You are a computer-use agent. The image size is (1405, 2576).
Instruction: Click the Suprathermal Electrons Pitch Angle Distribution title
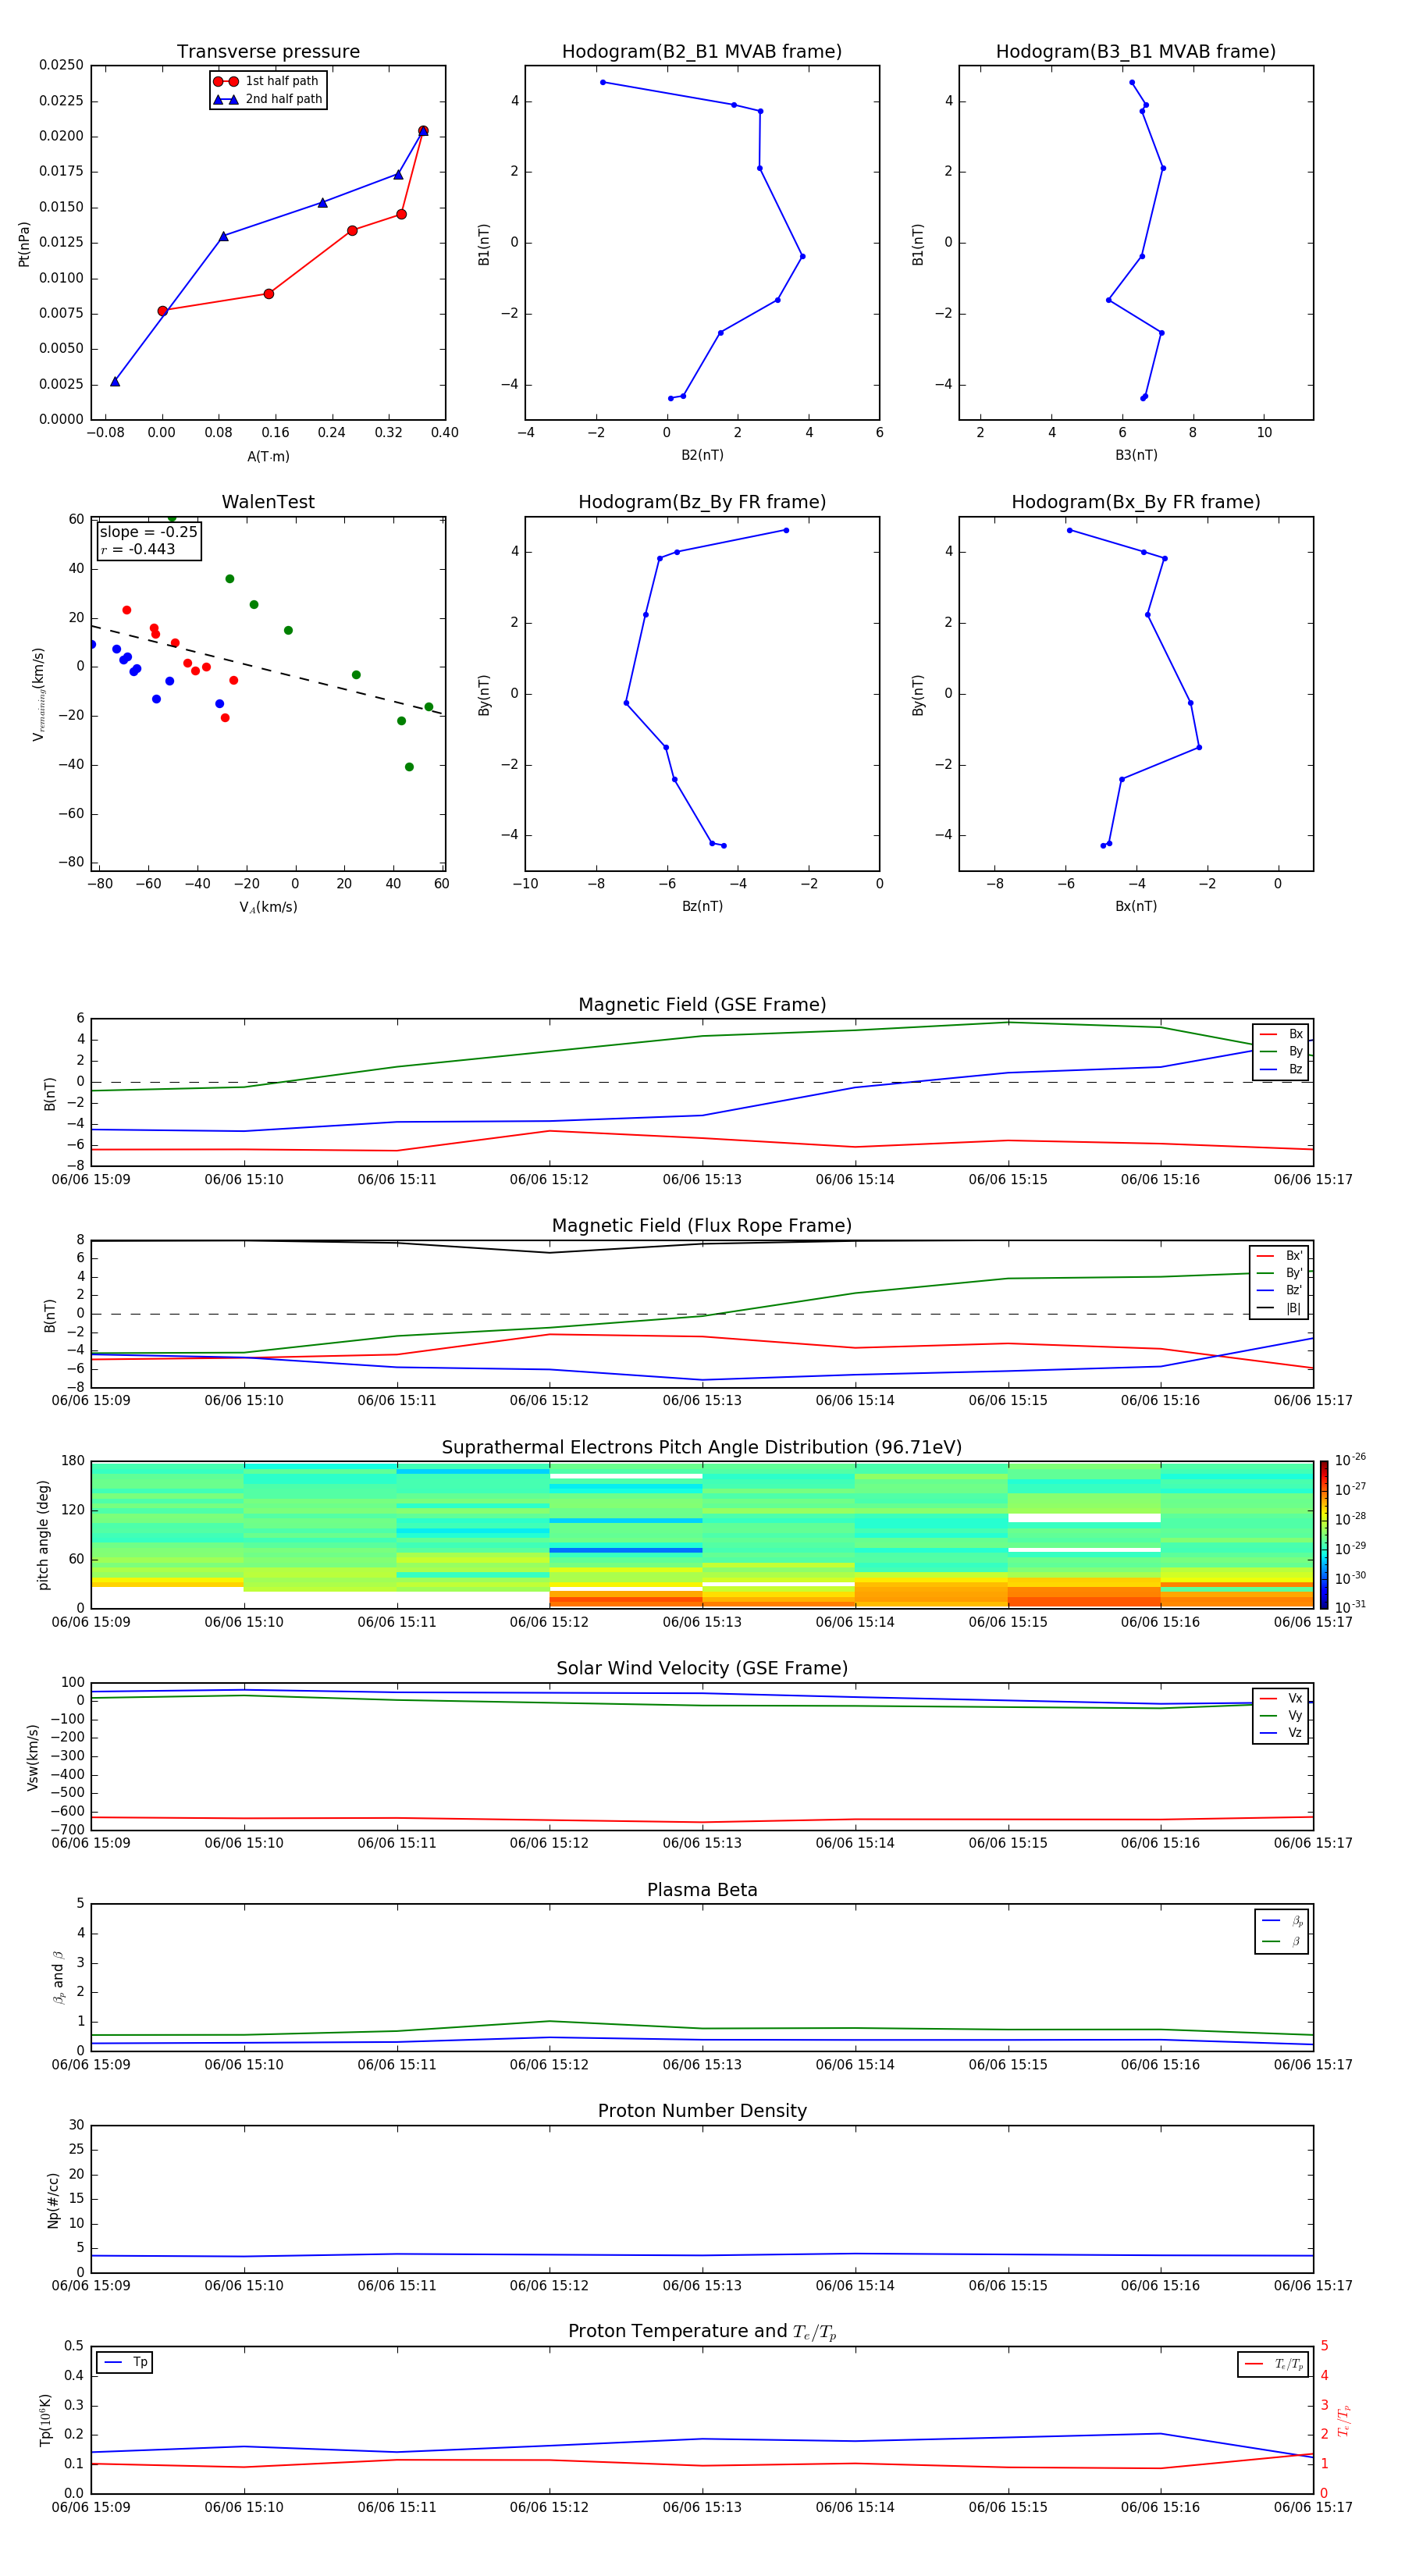pyautogui.click(x=702, y=1448)
